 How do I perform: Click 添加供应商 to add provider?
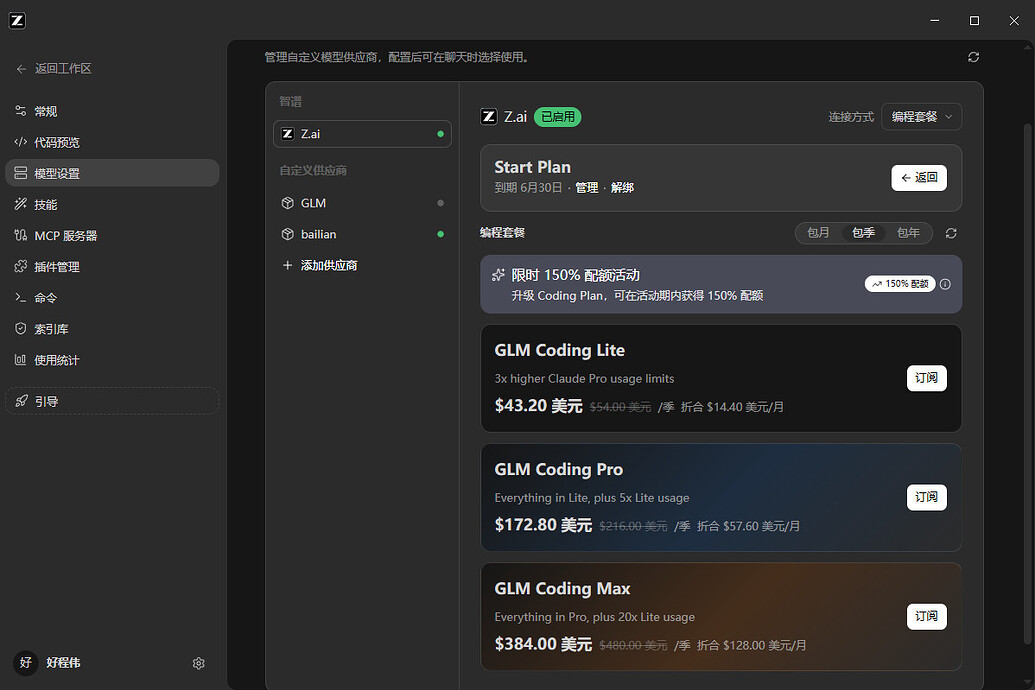[362, 265]
